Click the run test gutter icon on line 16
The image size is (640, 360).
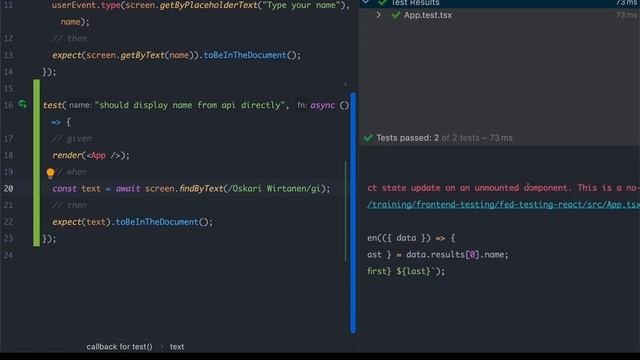pos(23,104)
